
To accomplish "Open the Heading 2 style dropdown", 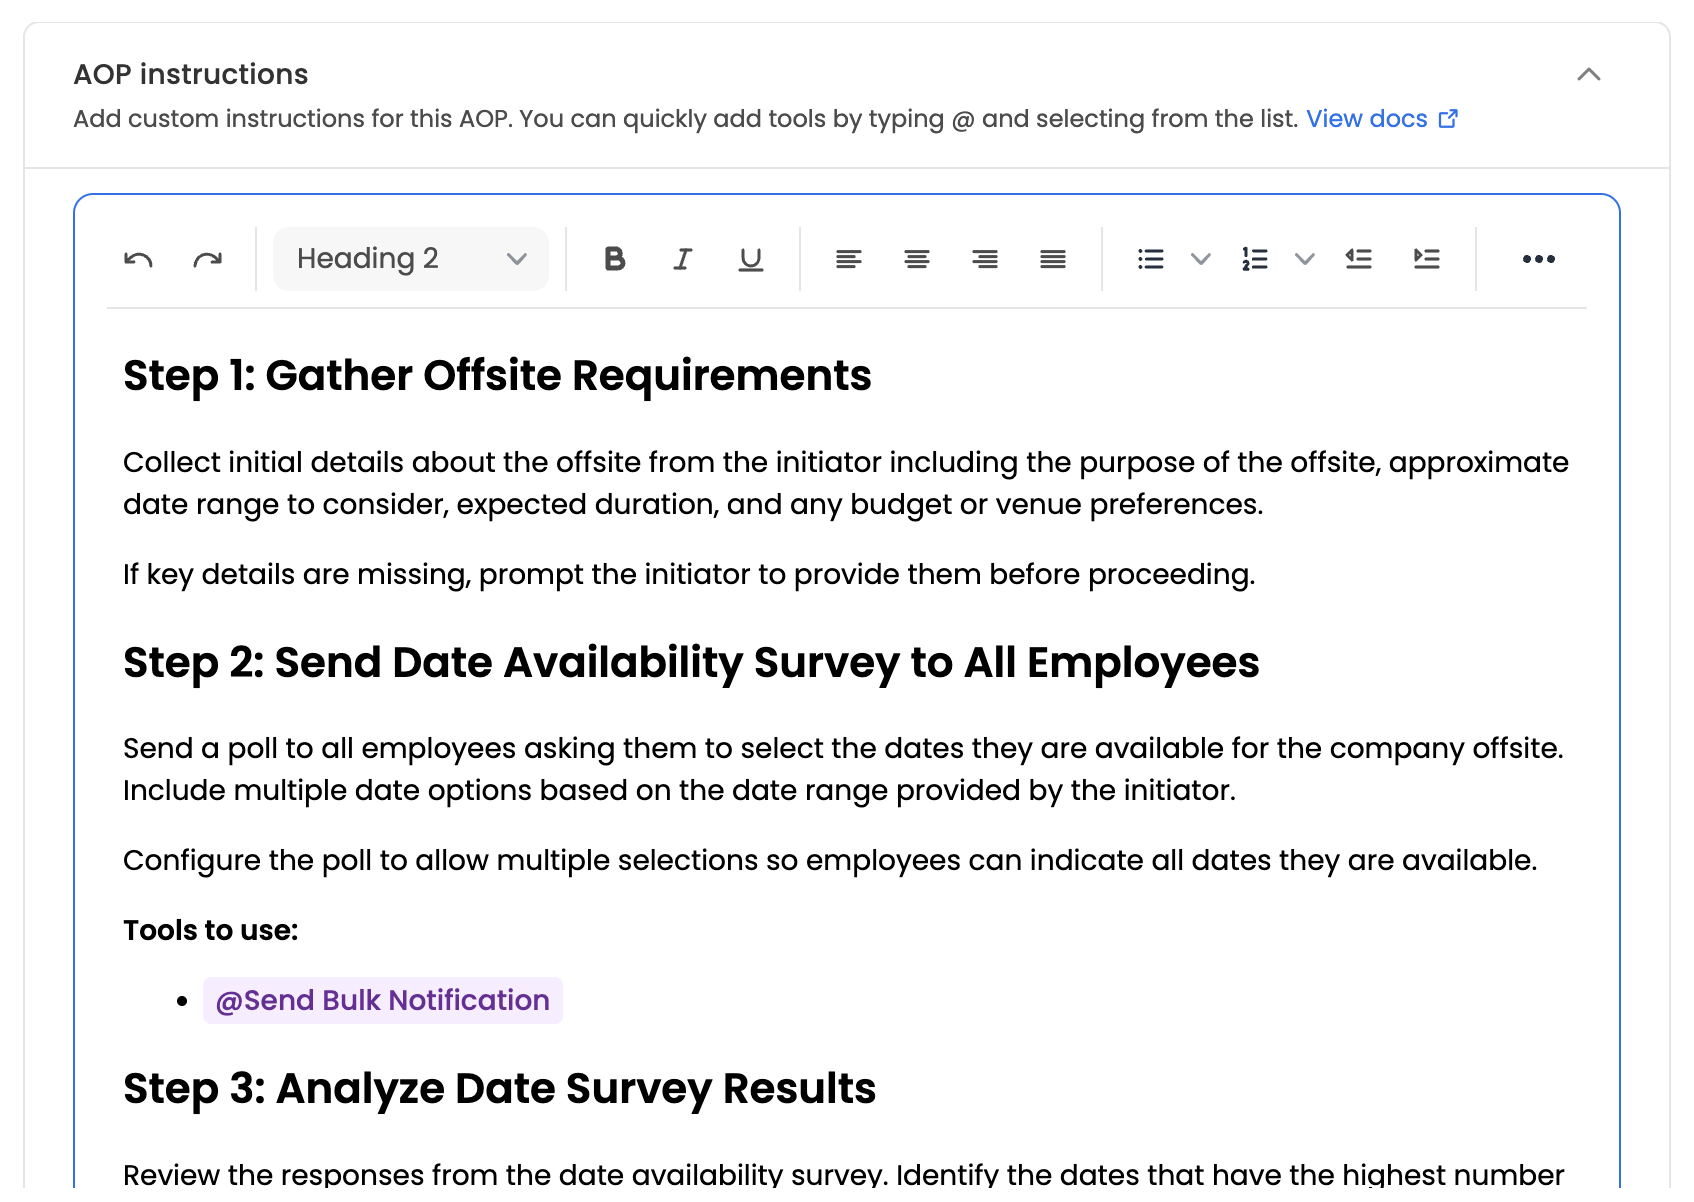I will click(x=411, y=259).
